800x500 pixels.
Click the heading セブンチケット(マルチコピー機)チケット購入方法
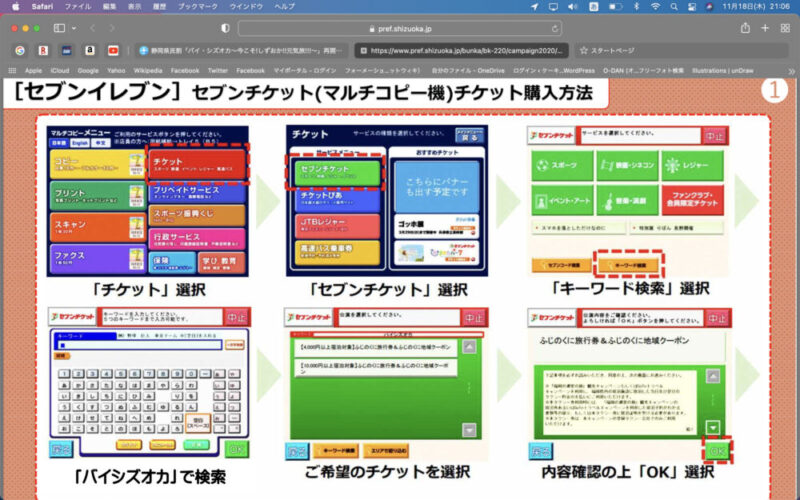[x=392, y=92]
